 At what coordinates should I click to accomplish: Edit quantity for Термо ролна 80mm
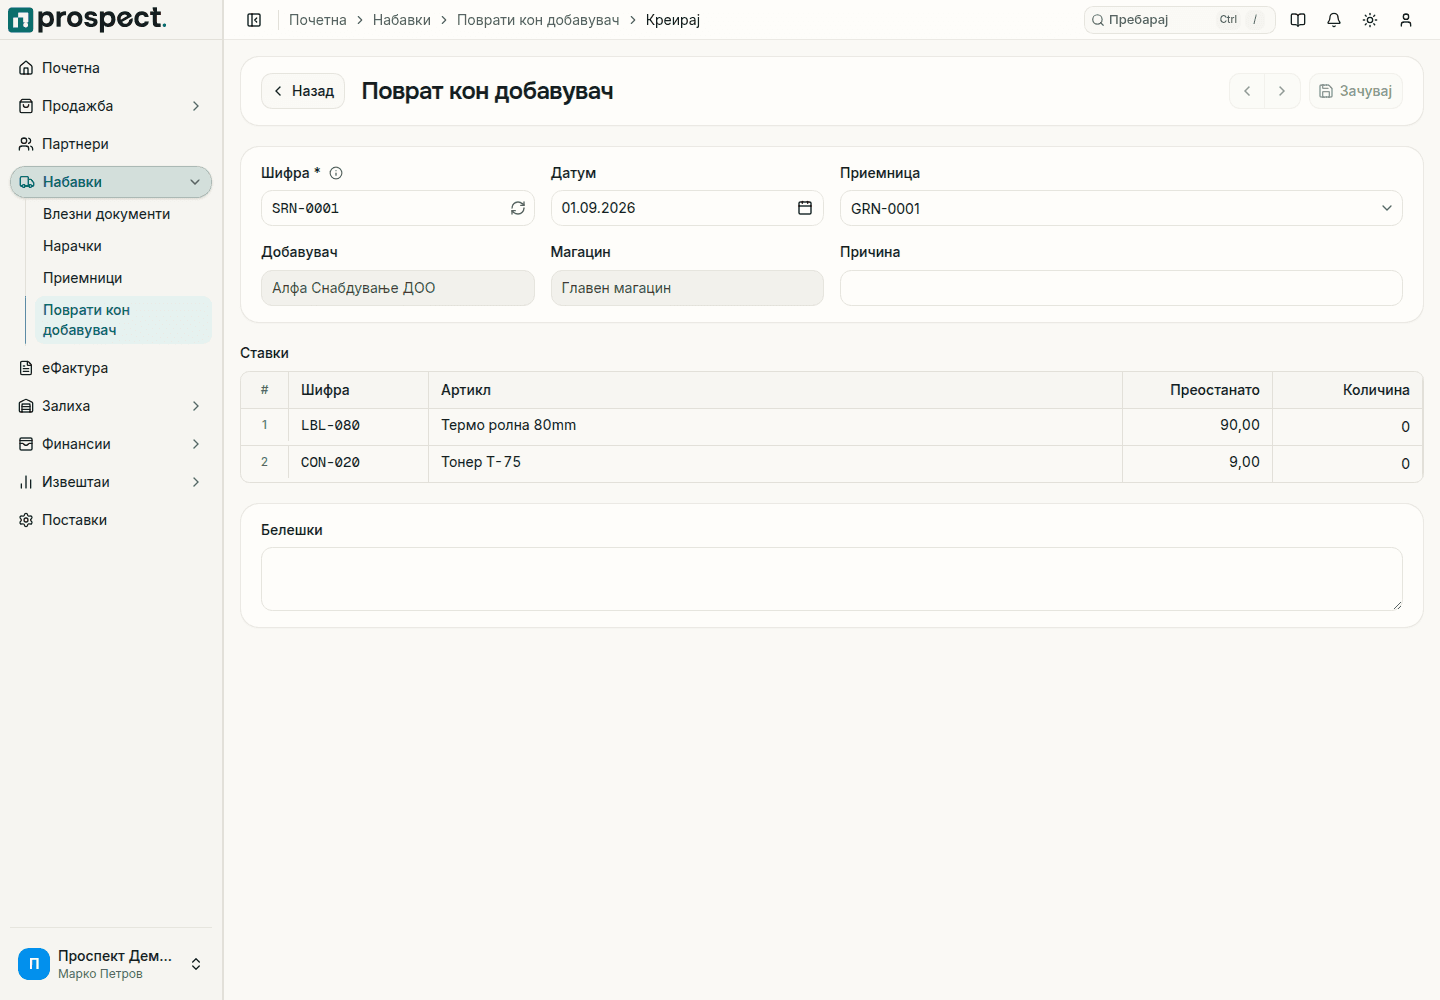(x=1348, y=427)
